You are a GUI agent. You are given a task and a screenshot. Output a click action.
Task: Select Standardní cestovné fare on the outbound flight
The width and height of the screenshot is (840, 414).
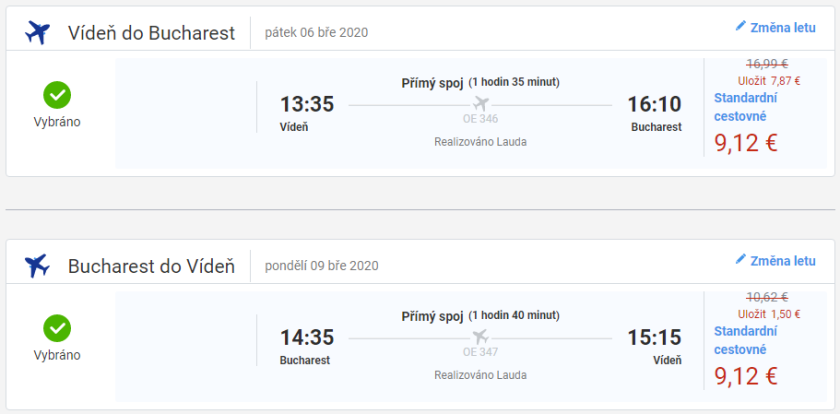[746, 106]
